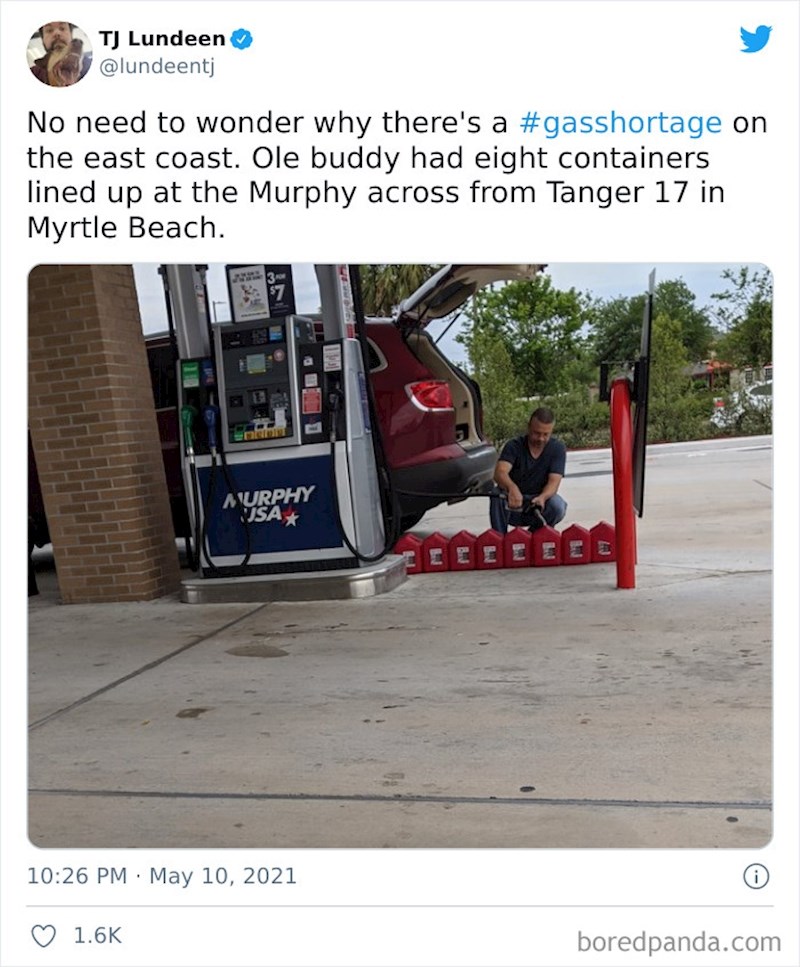This screenshot has width=800, height=967.
Task: Click the 1.6K like count
Action: 97,936
